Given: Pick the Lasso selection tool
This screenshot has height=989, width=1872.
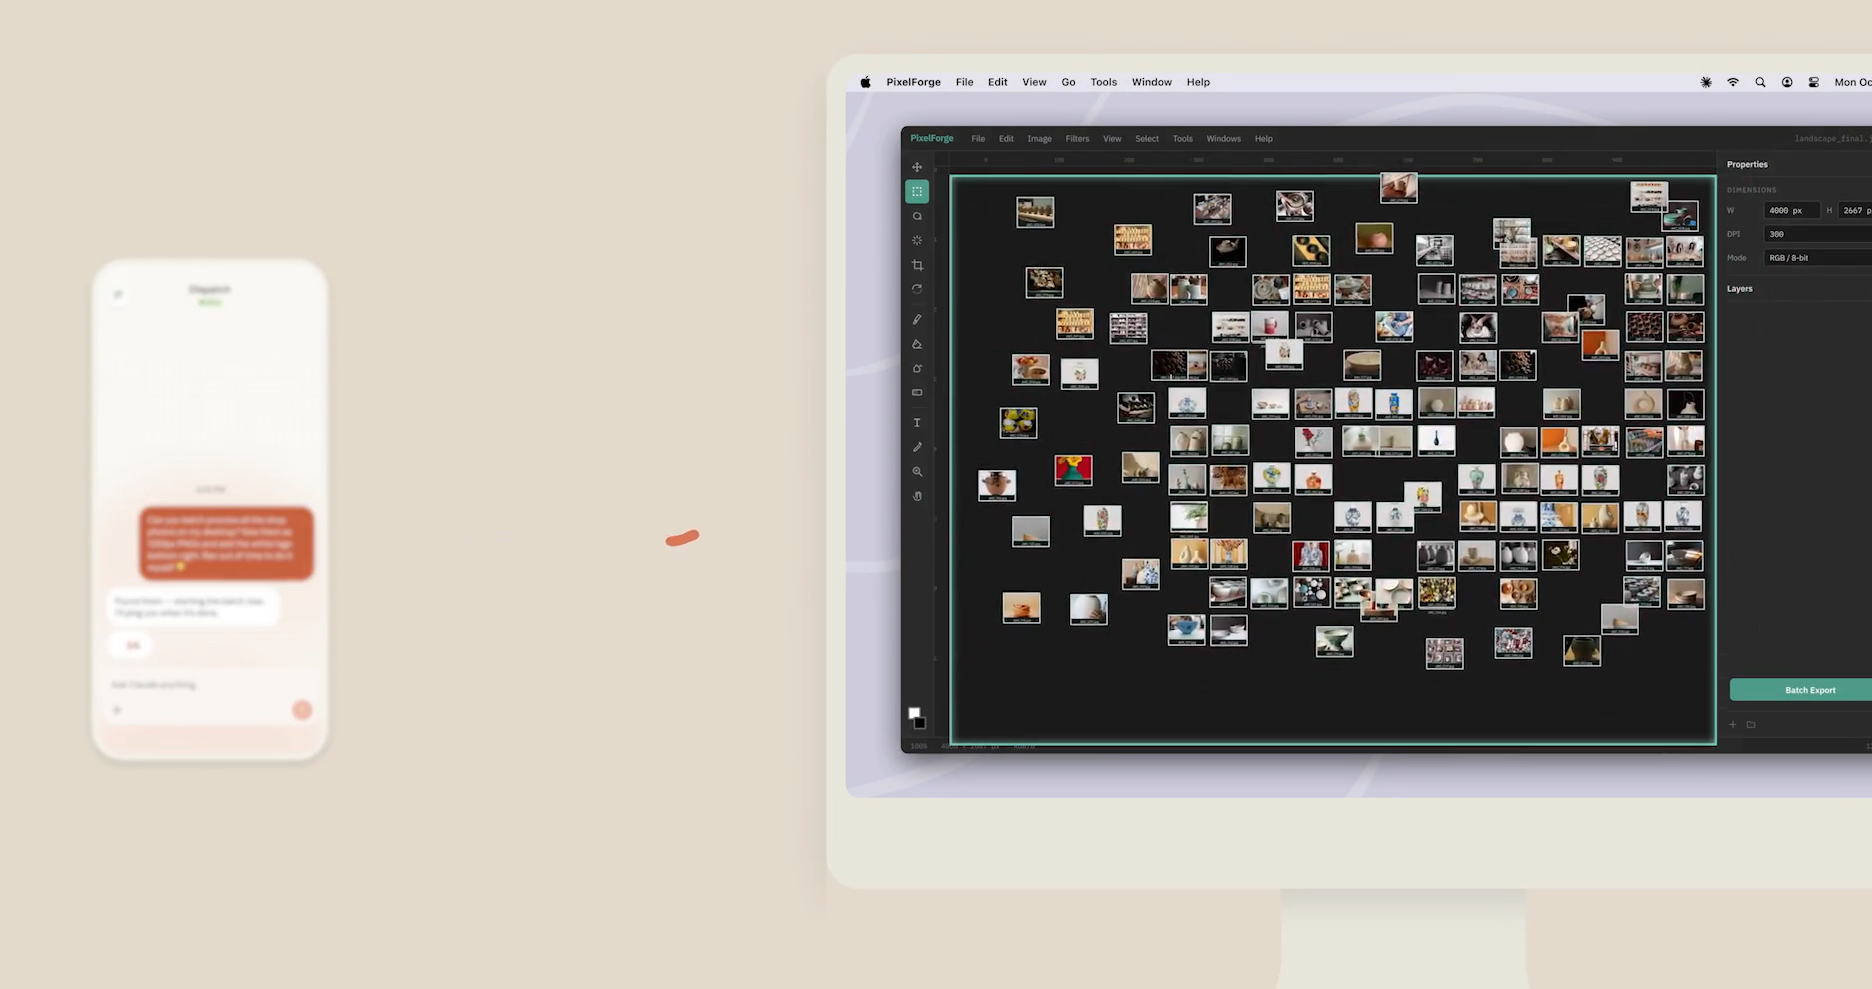Looking at the screenshot, I should click(x=917, y=216).
